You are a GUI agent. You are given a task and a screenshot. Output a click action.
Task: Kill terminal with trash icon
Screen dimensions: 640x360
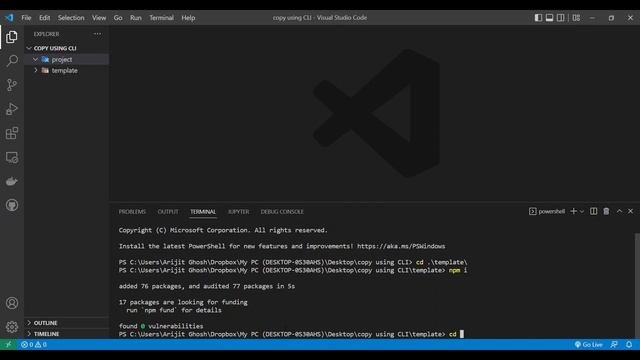(x=606, y=211)
